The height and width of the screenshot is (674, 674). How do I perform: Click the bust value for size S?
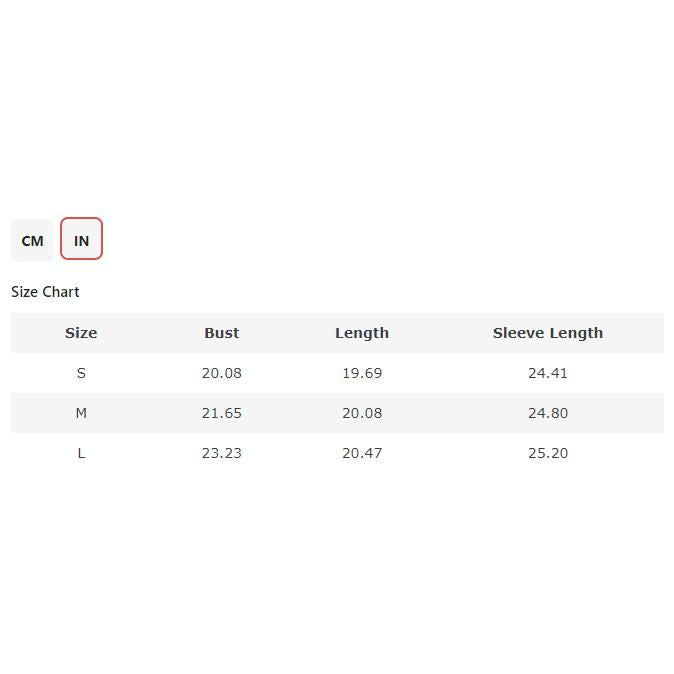(x=222, y=373)
